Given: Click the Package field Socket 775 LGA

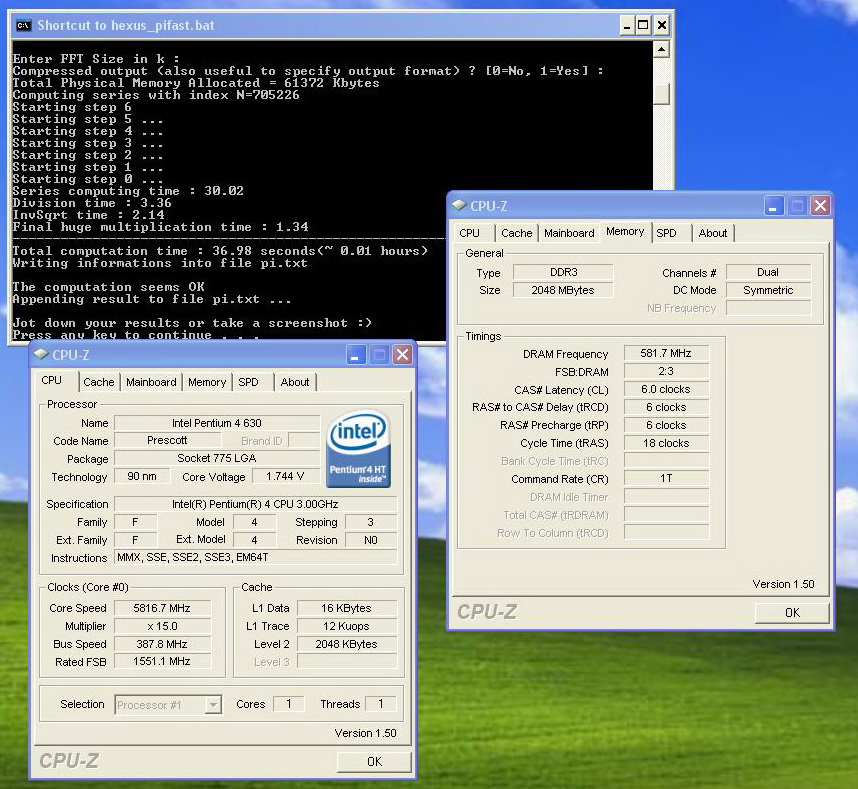Looking at the screenshot, I should 217,458.
